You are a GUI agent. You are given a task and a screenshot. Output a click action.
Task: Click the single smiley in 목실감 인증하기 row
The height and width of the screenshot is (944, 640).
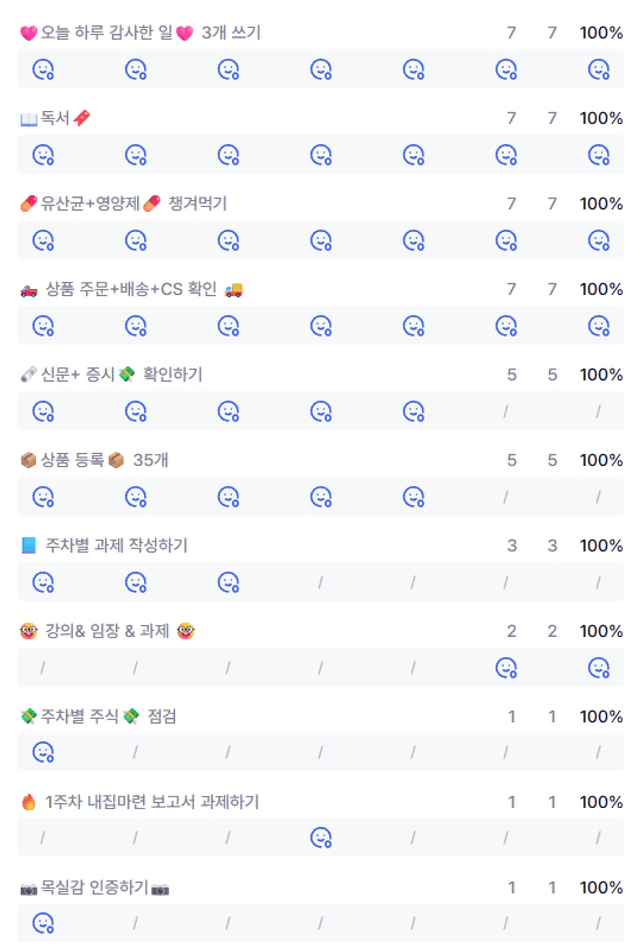pos(43,923)
